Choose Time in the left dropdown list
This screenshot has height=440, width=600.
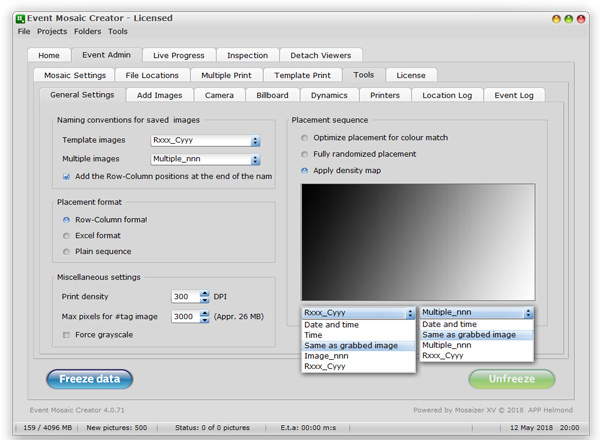[x=359, y=335]
